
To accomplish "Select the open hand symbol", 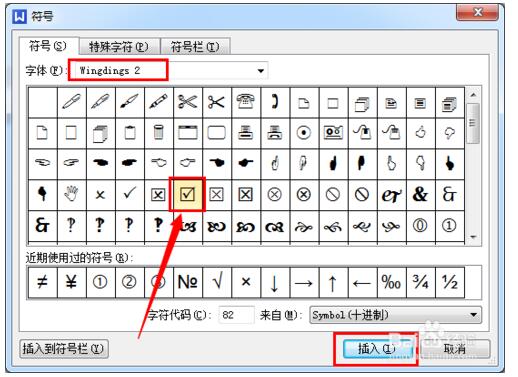I will click(x=71, y=194).
